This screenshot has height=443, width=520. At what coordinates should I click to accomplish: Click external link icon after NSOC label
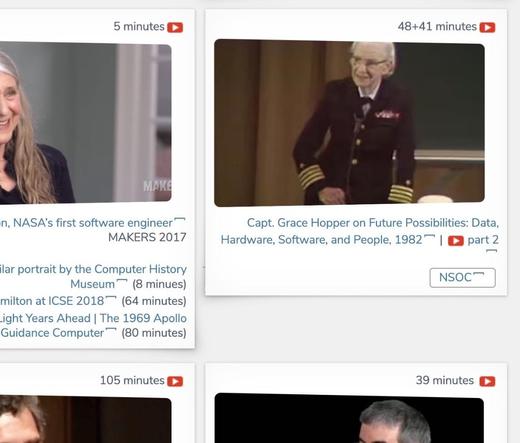[x=479, y=275]
